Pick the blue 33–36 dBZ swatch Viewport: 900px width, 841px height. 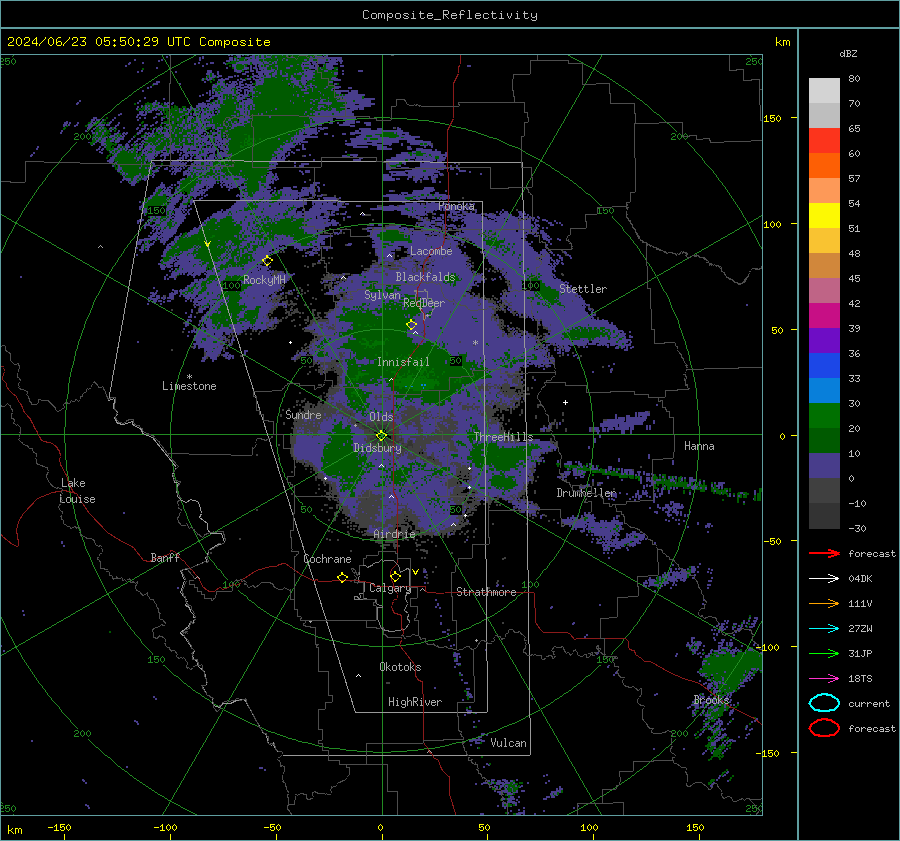click(x=824, y=365)
